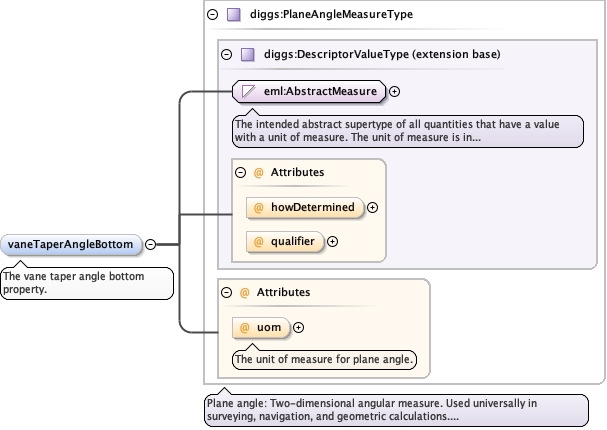607x430 pixels.
Task: Click the diggs:DescriptorValueType purple type icon
Action: 248,54
